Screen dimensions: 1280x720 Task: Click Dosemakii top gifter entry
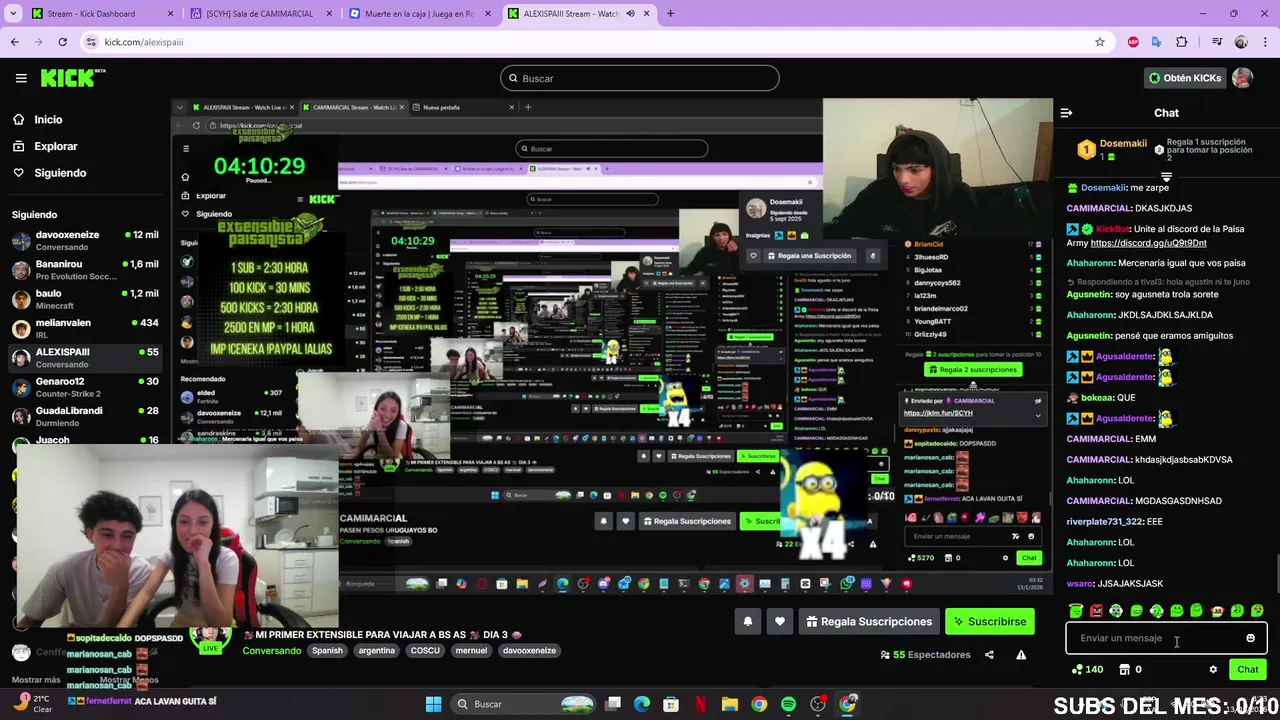[x=1112, y=149]
